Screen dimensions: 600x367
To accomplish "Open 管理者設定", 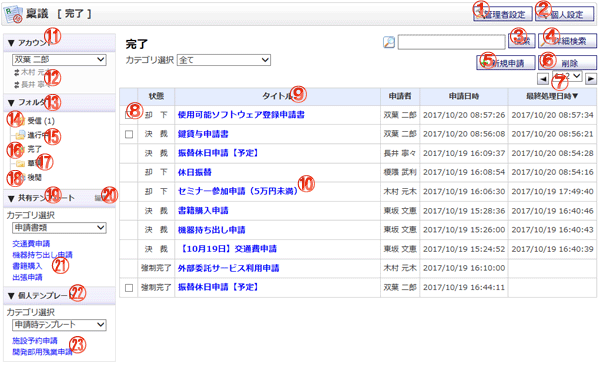I will tap(503, 15).
